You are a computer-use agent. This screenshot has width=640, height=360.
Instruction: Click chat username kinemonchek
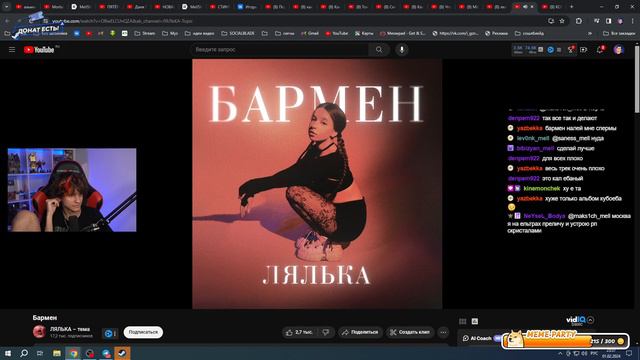point(542,188)
